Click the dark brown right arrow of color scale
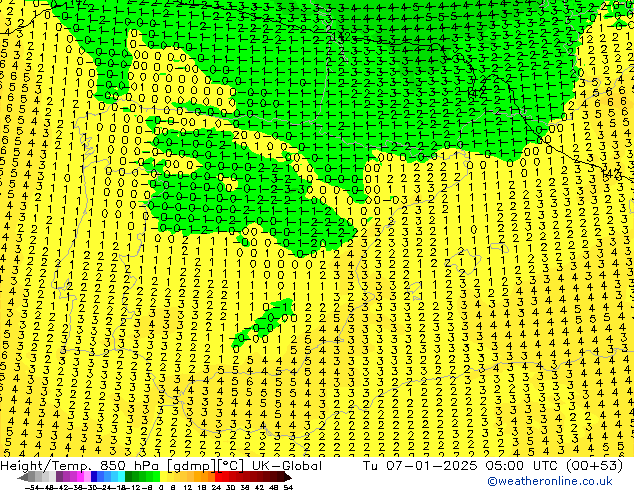 (x=287, y=477)
